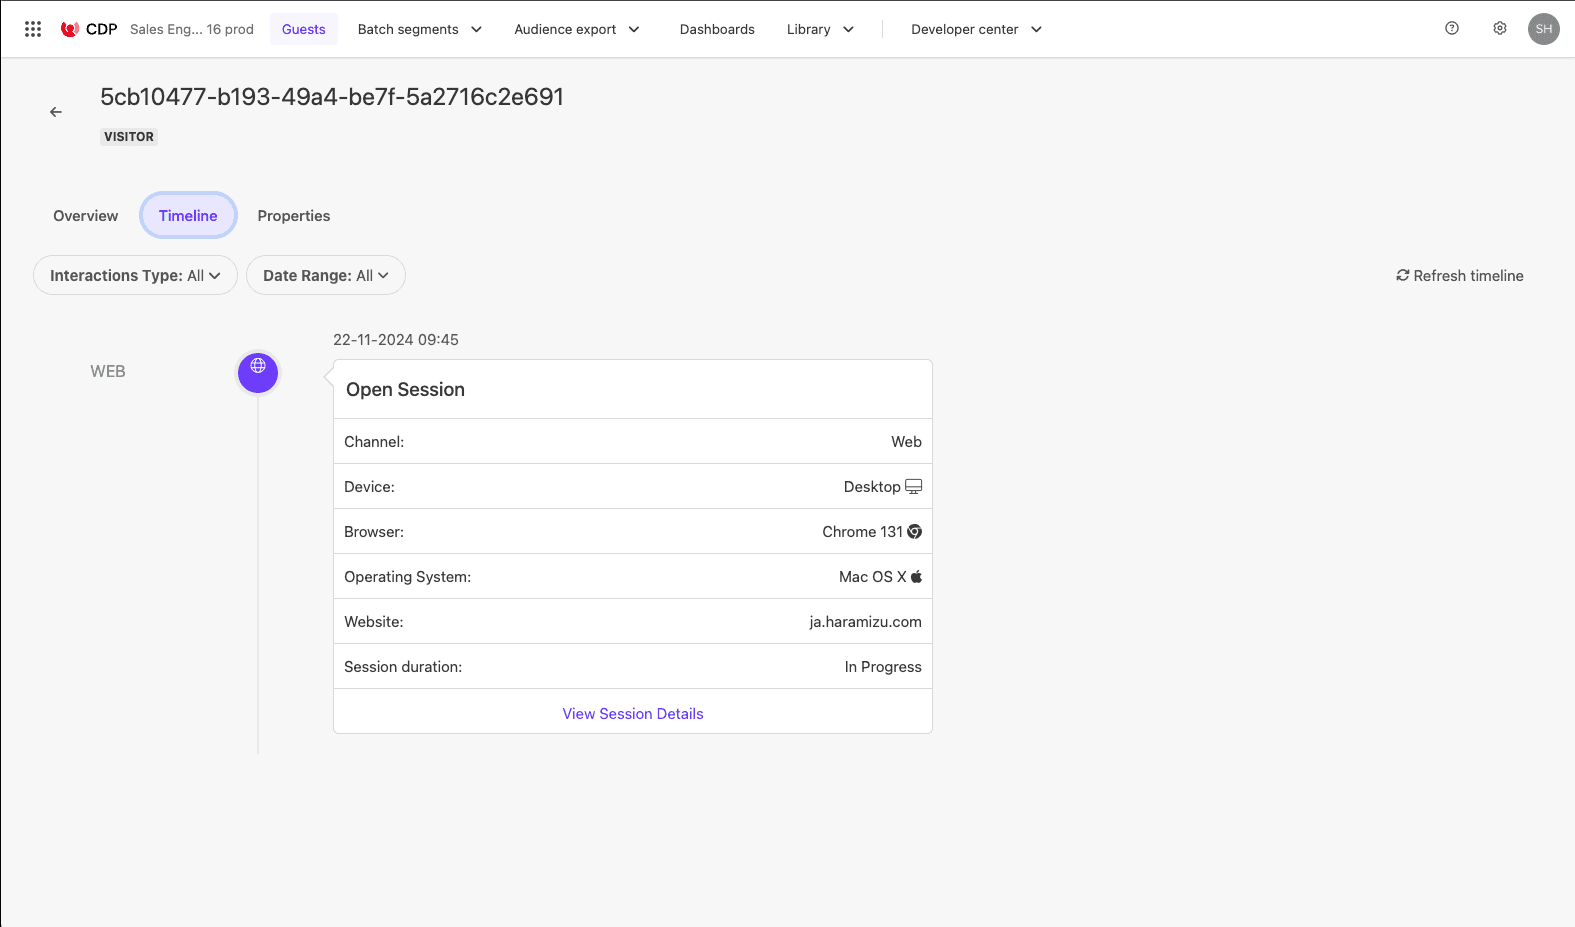The height and width of the screenshot is (927, 1575).
Task: Click the Desktop monitor icon
Action: tap(914, 487)
